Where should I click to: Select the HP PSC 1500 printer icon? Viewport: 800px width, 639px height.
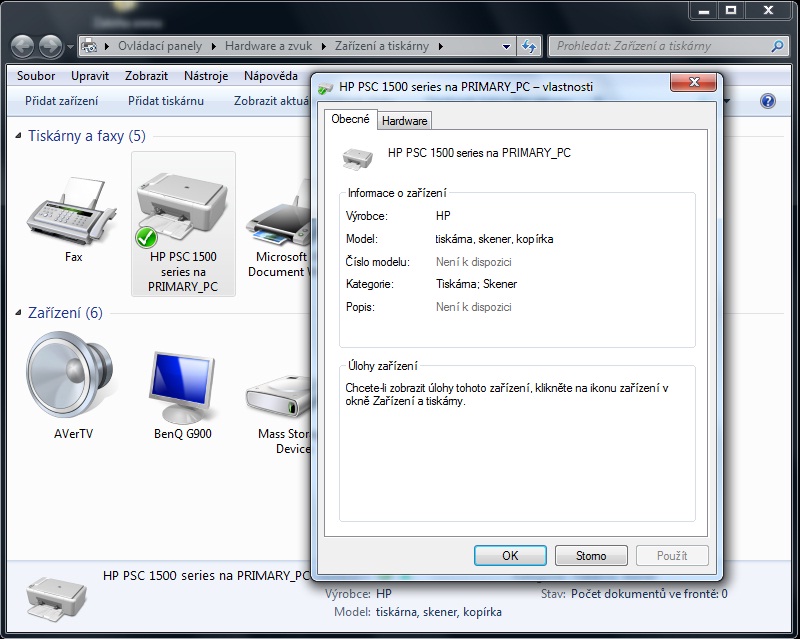coord(182,209)
